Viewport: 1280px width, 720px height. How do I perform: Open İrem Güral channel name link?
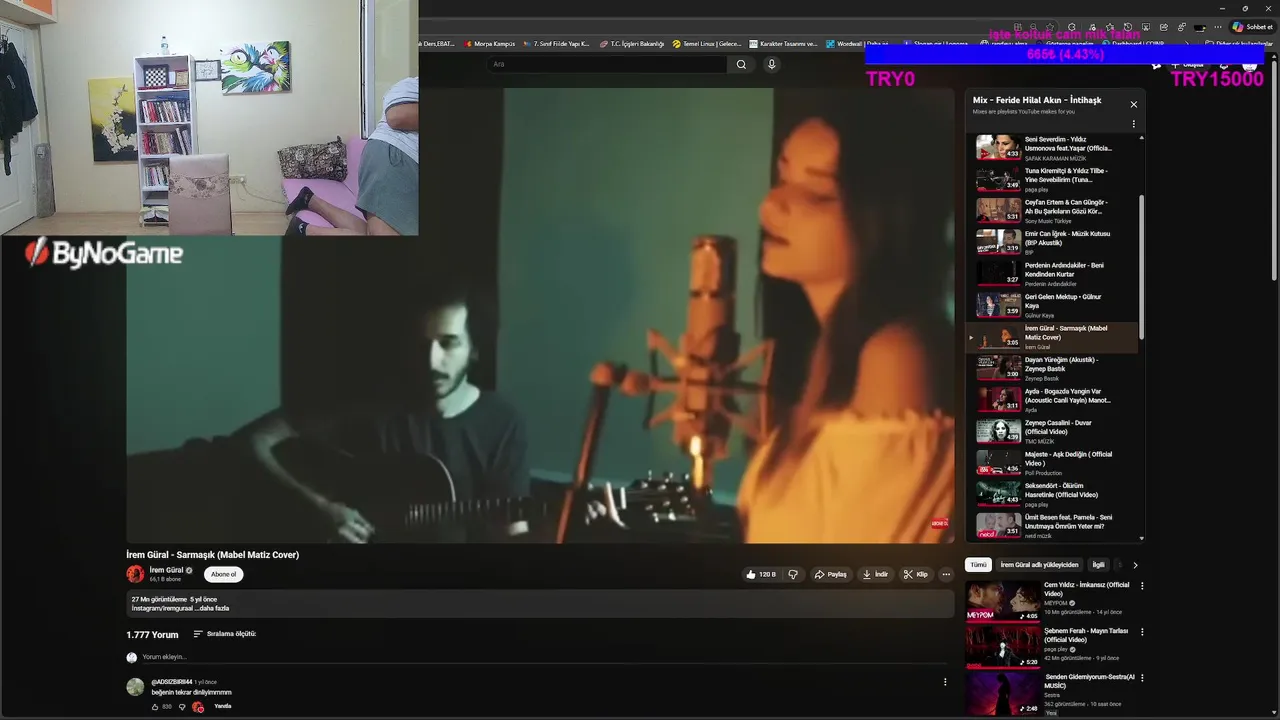click(166, 570)
